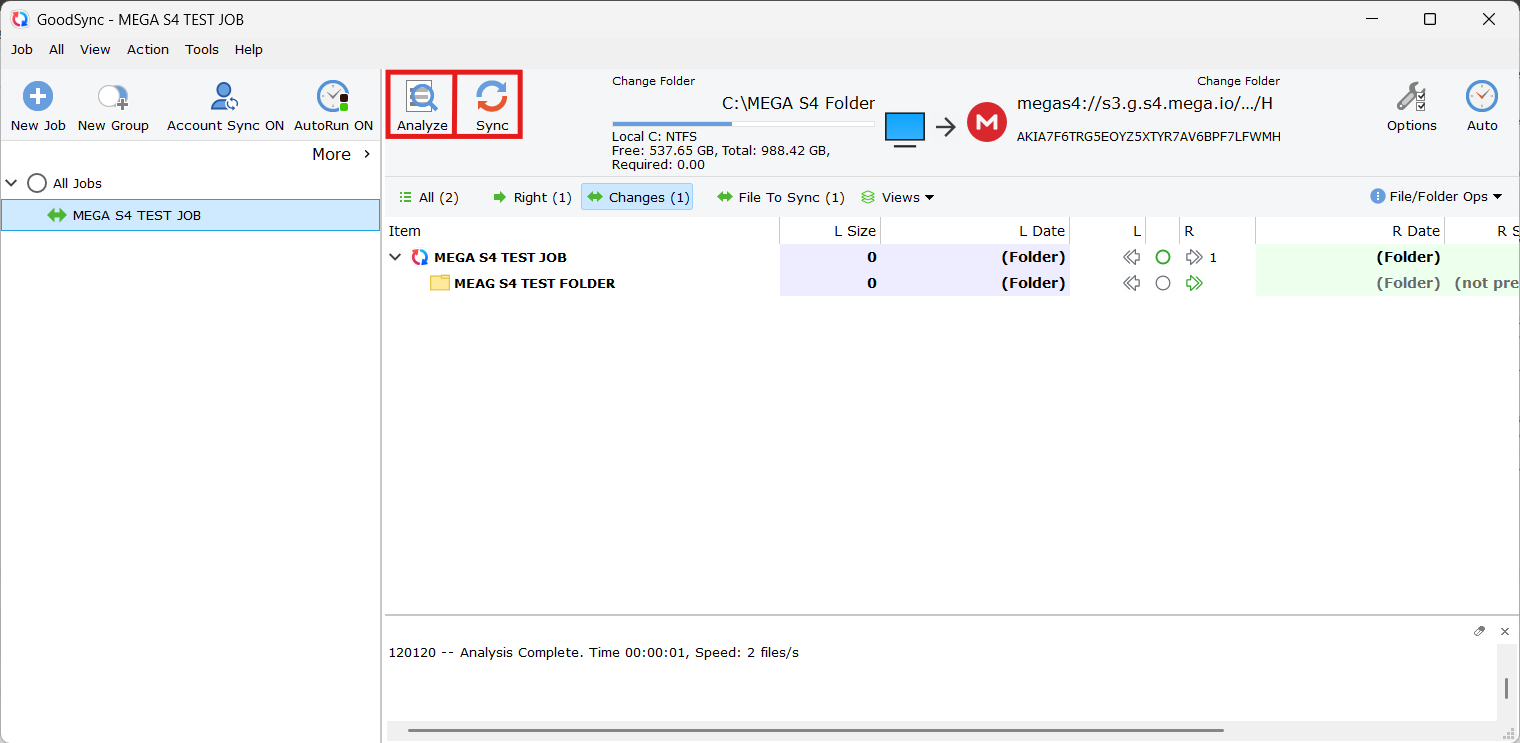Collapse MEGA S4 TEST JOB row
The width and height of the screenshot is (1520, 743).
pos(395,257)
